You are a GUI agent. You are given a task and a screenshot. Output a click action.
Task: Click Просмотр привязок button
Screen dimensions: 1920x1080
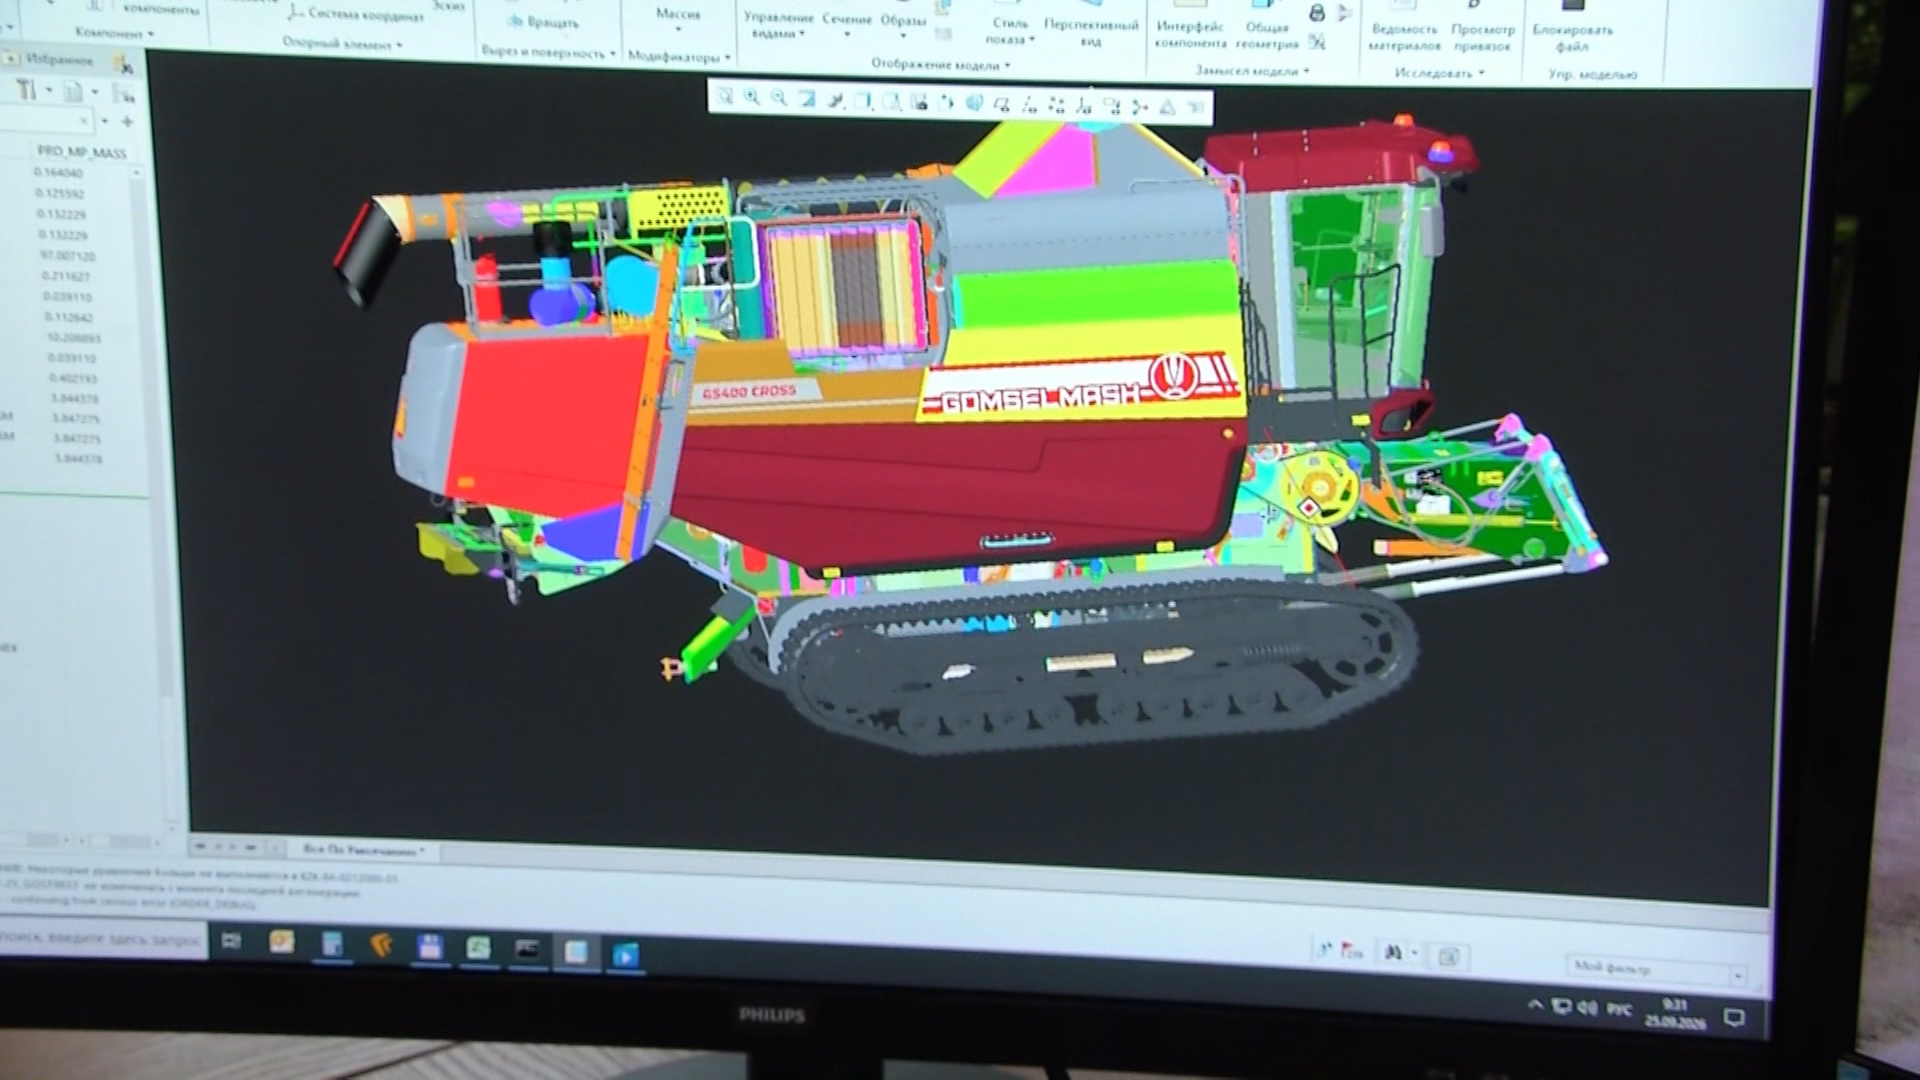click(x=1482, y=38)
